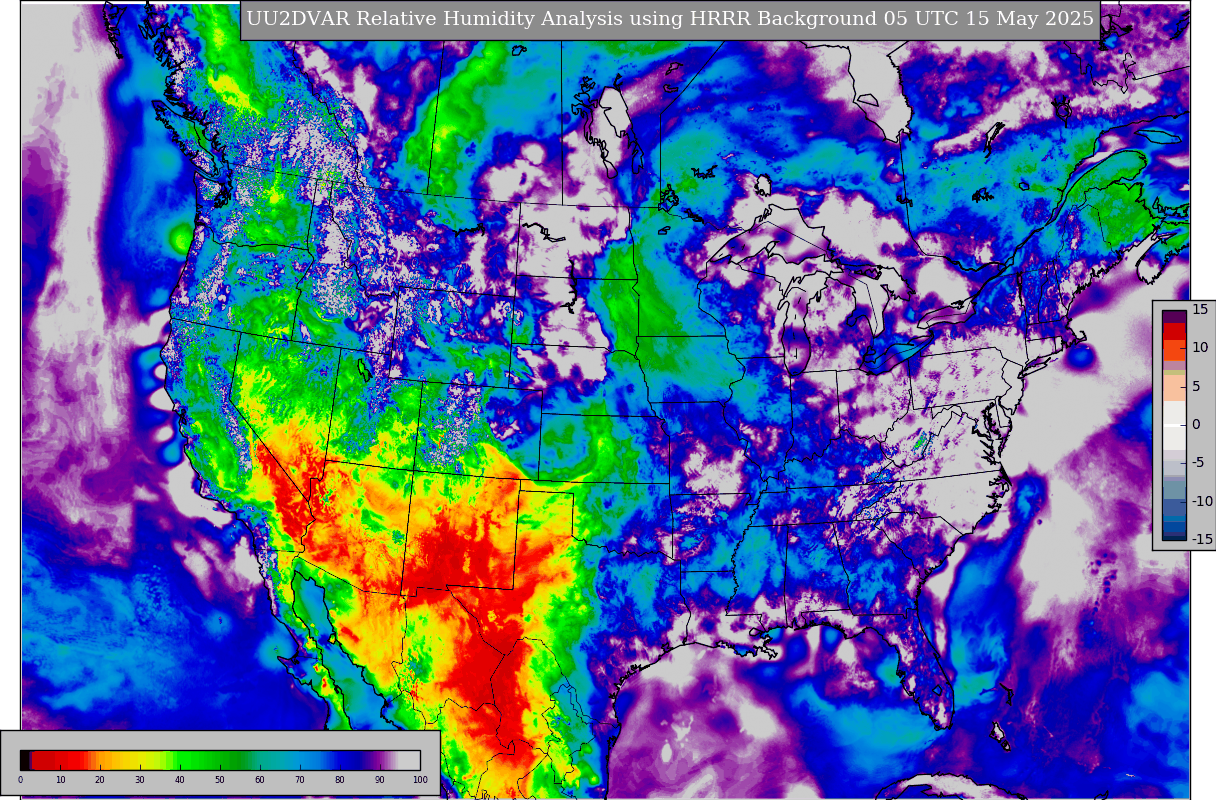Click the '20' tick label on bottom humidity colorbar
The width and height of the screenshot is (1216, 800).
(x=100, y=780)
